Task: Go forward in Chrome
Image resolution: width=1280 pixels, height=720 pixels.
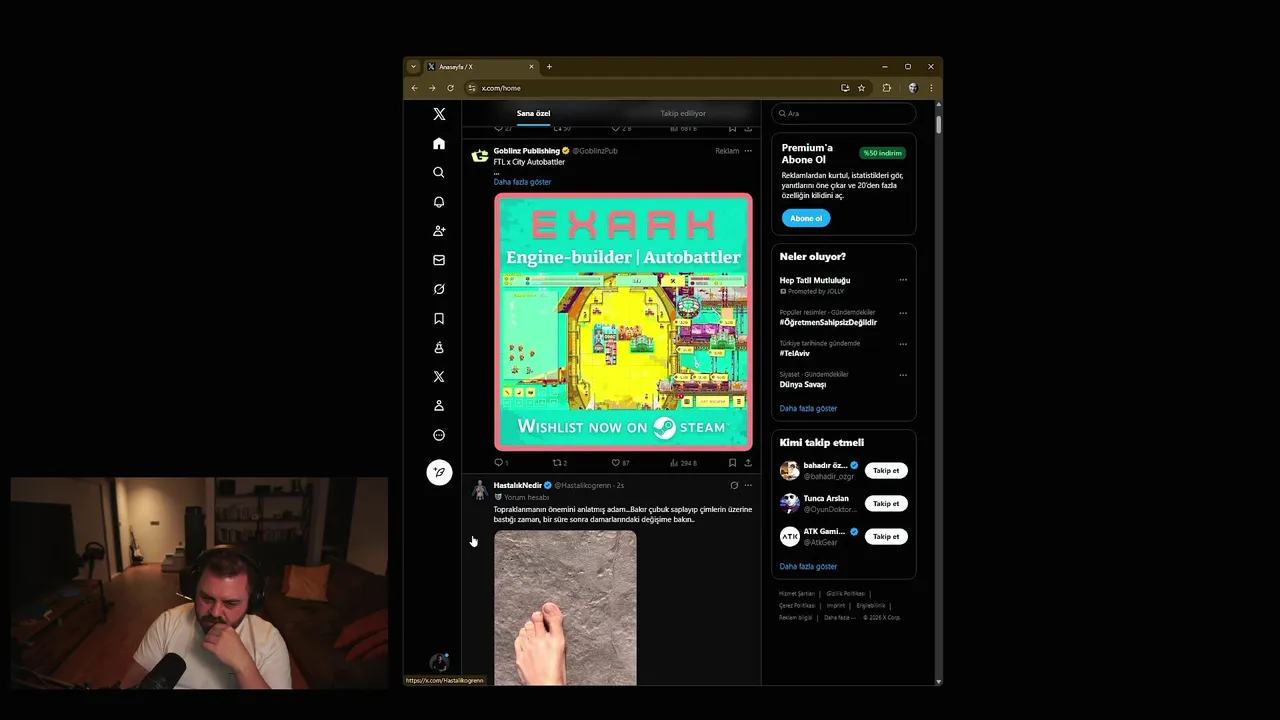Action: click(432, 88)
